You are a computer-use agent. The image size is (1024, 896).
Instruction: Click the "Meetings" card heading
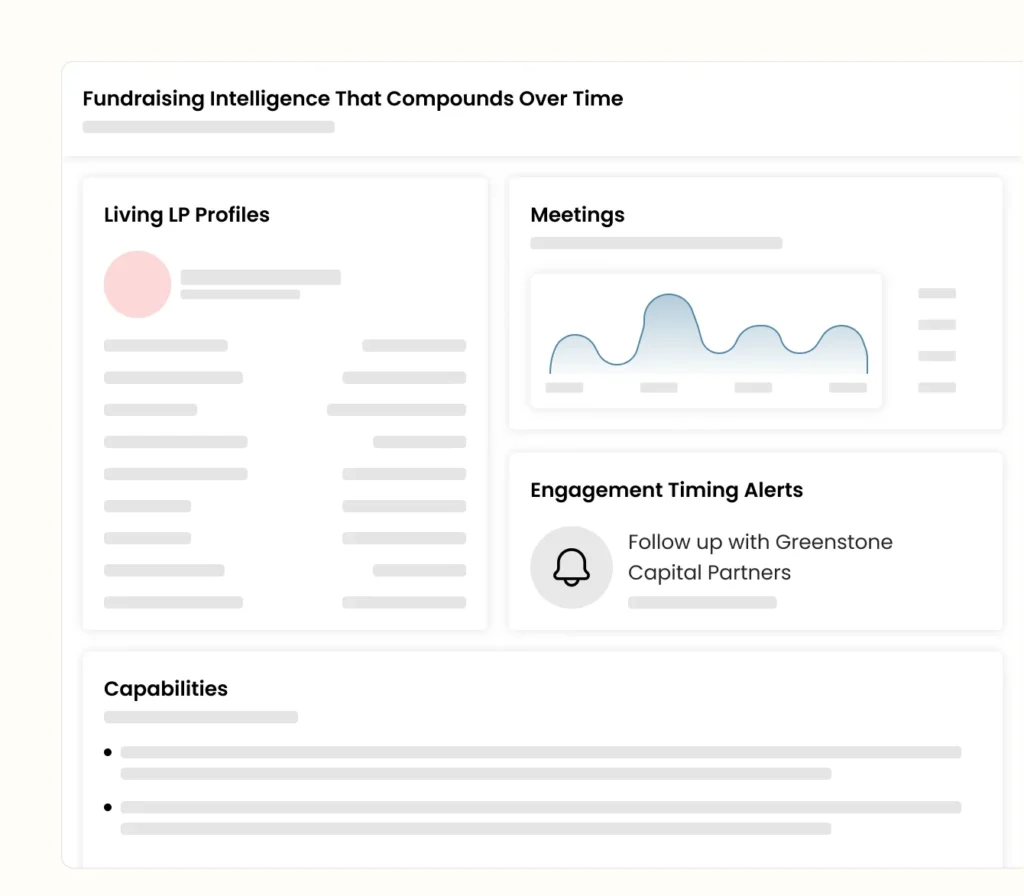pos(577,215)
